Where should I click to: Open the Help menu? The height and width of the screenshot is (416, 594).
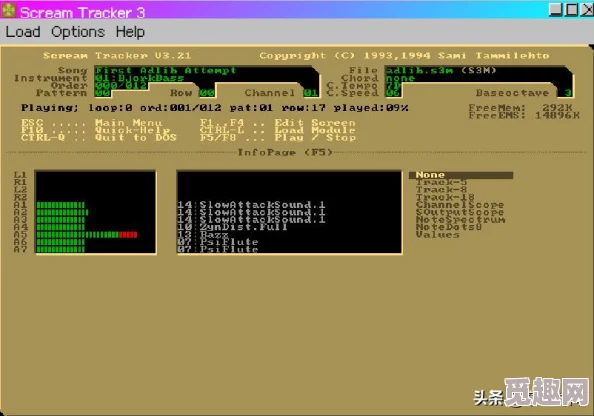pyautogui.click(x=130, y=32)
